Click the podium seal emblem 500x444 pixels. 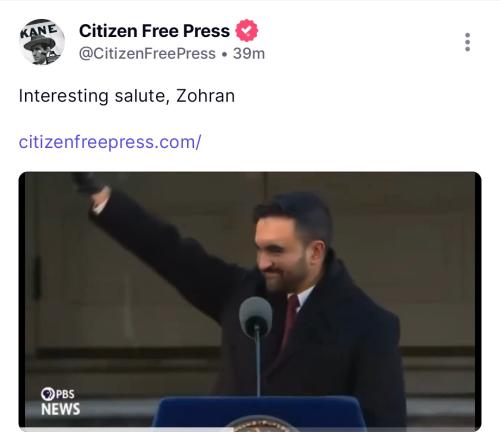pos(261,424)
